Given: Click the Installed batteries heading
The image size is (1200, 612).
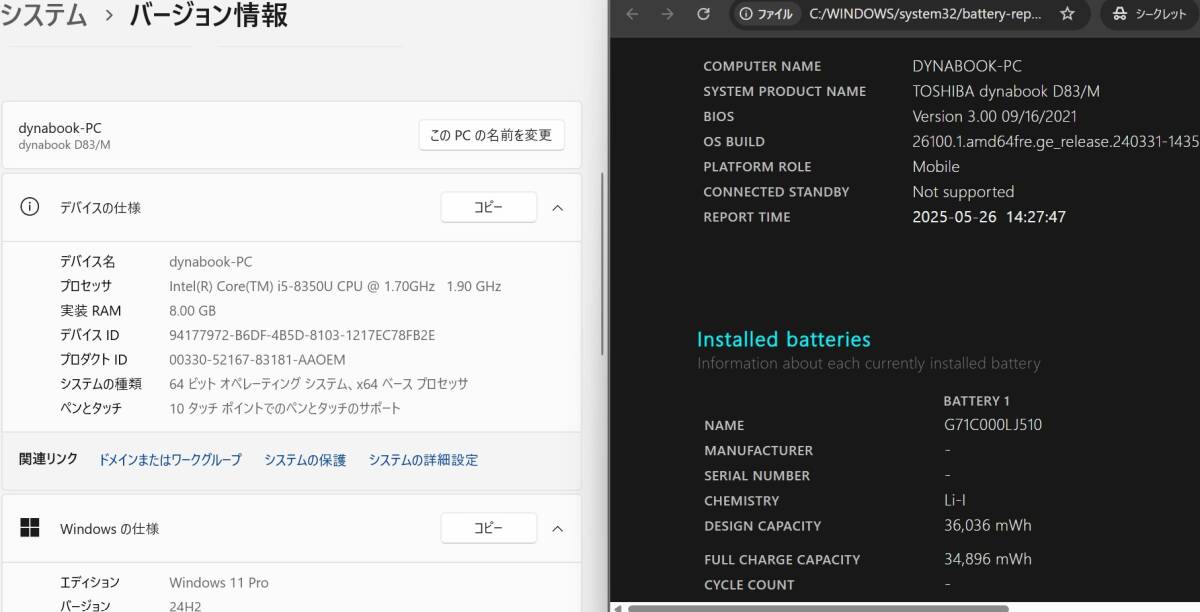Looking at the screenshot, I should (784, 339).
